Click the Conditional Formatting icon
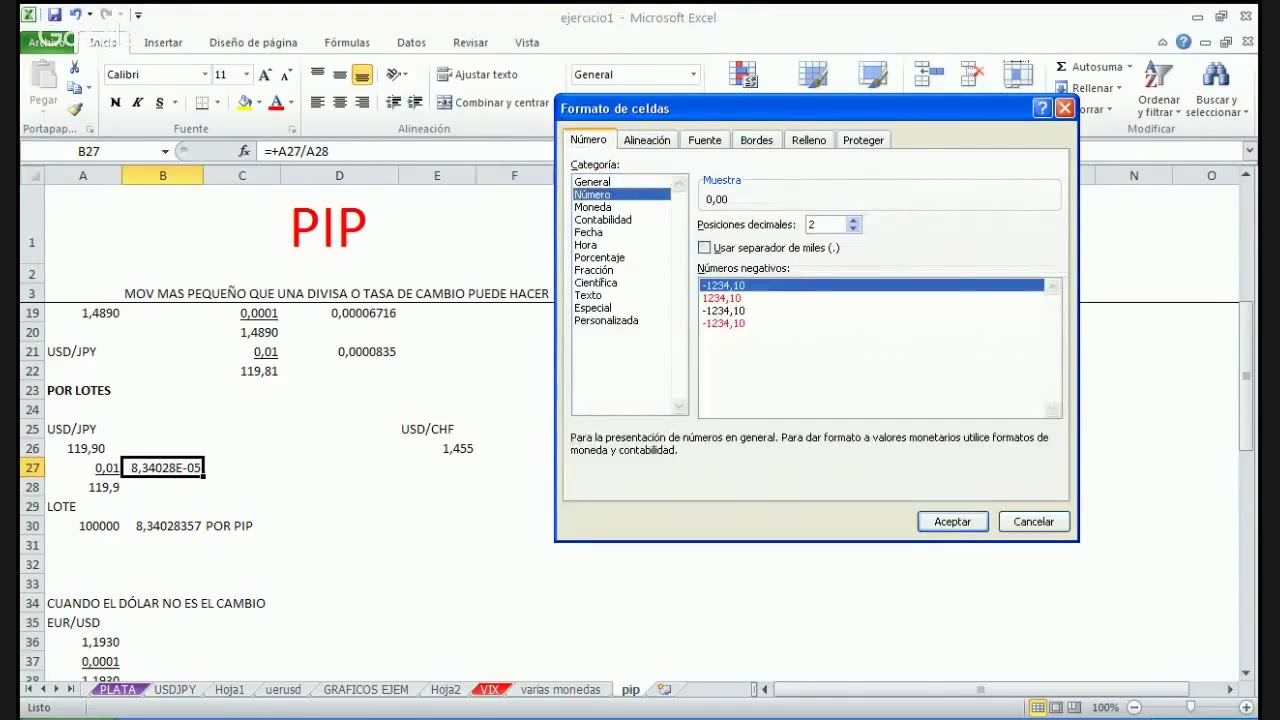 [744, 76]
